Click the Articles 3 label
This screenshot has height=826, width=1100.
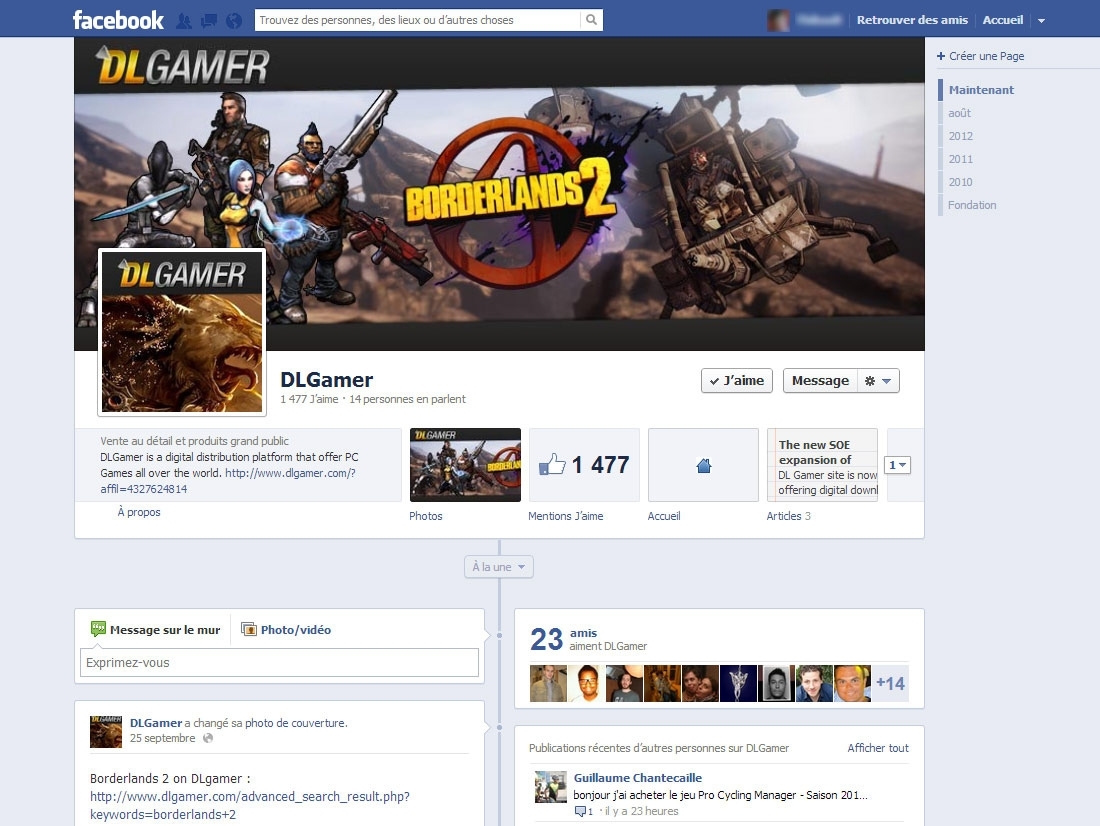[788, 516]
